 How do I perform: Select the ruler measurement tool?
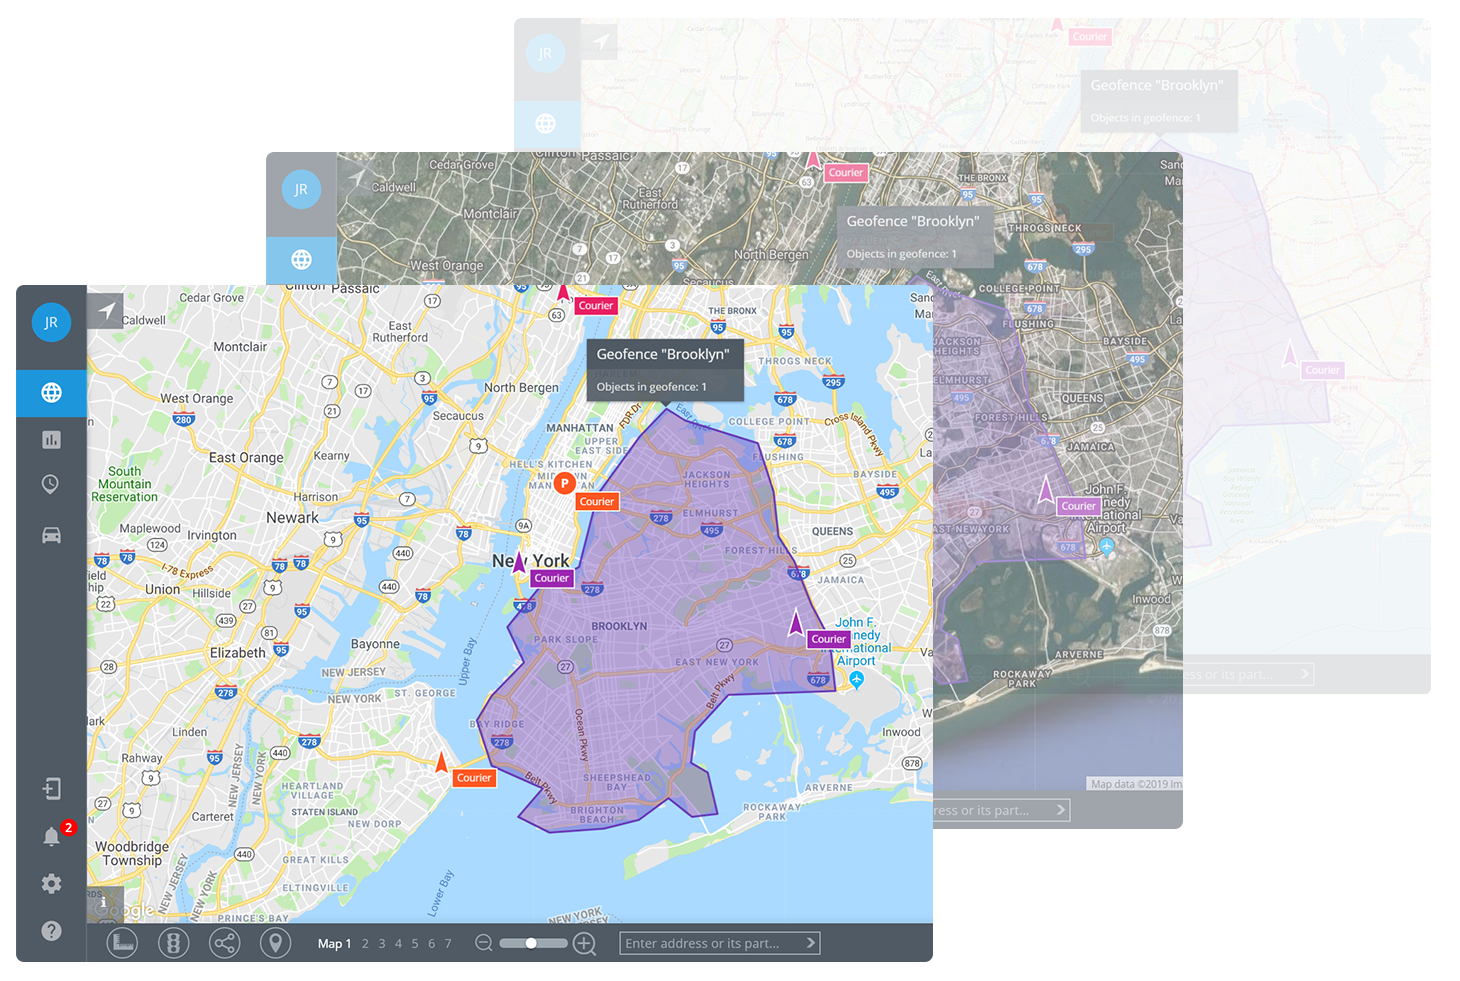click(x=122, y=943)
